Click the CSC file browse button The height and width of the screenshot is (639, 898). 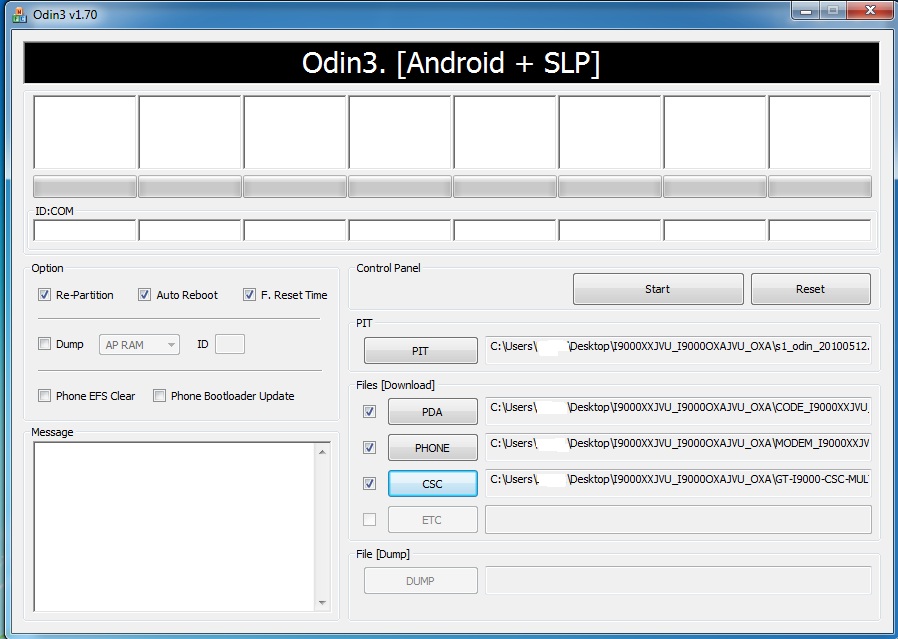[x=432, y=484]
